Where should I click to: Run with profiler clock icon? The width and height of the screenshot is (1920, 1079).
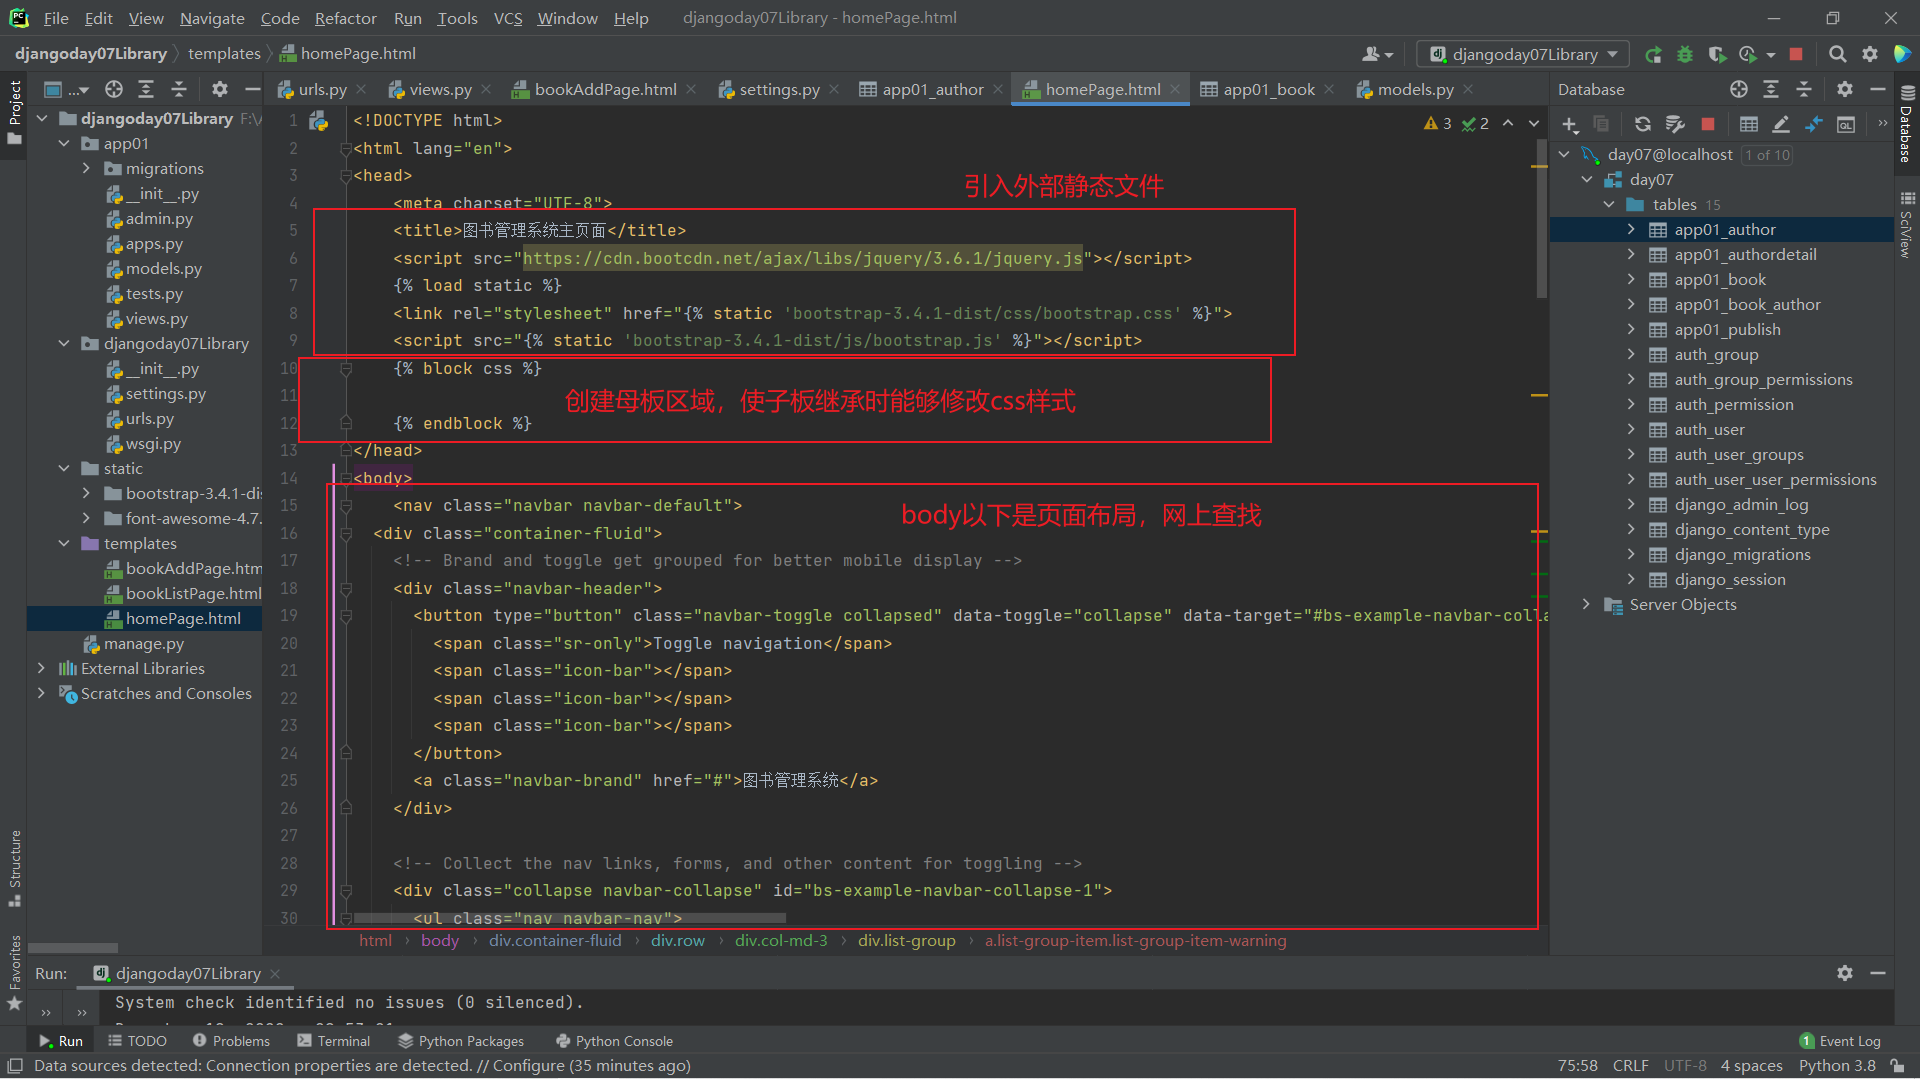1748,55
